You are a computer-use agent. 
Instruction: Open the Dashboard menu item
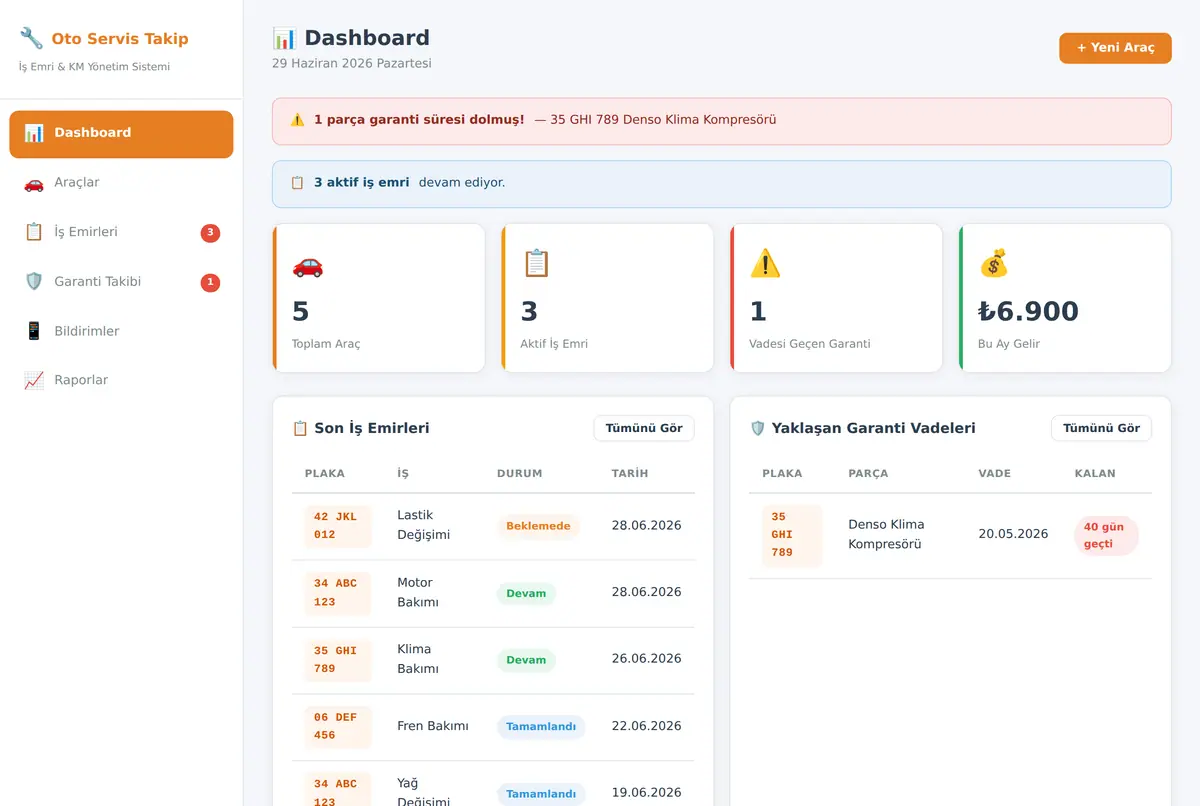[121, 134]
